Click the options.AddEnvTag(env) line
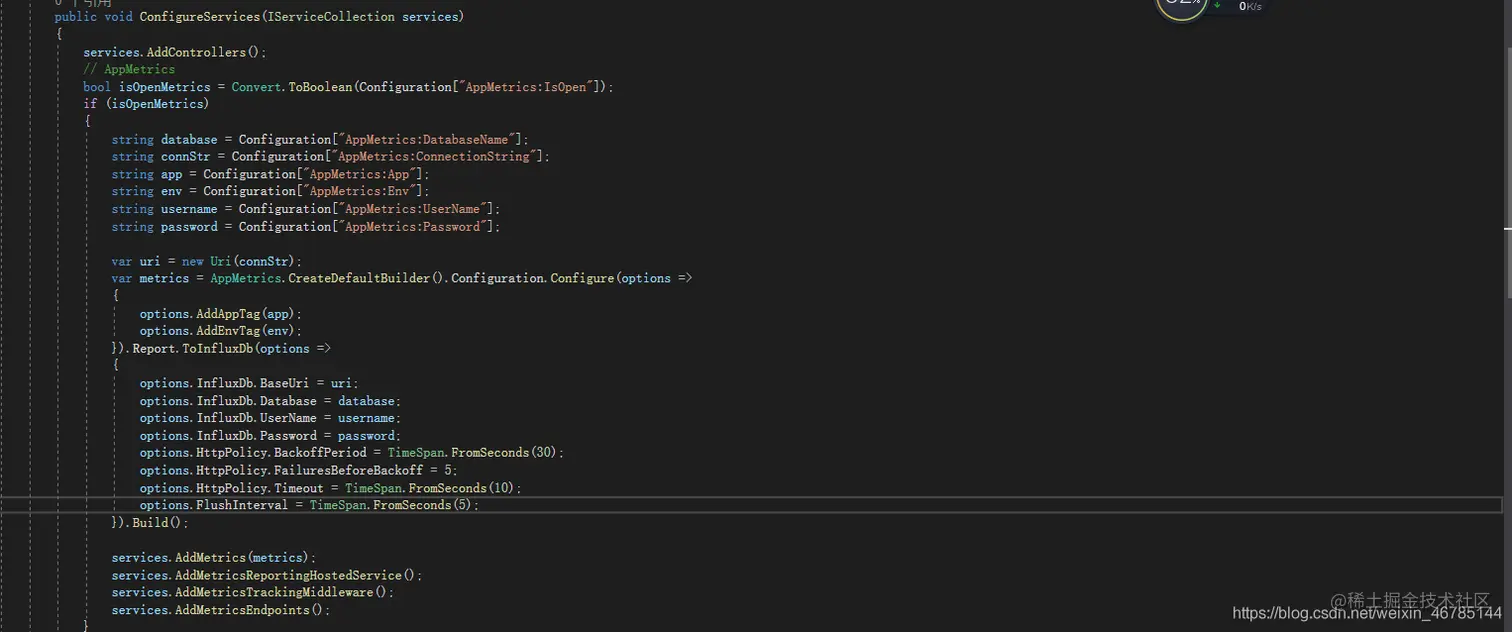 click(221, 331)
